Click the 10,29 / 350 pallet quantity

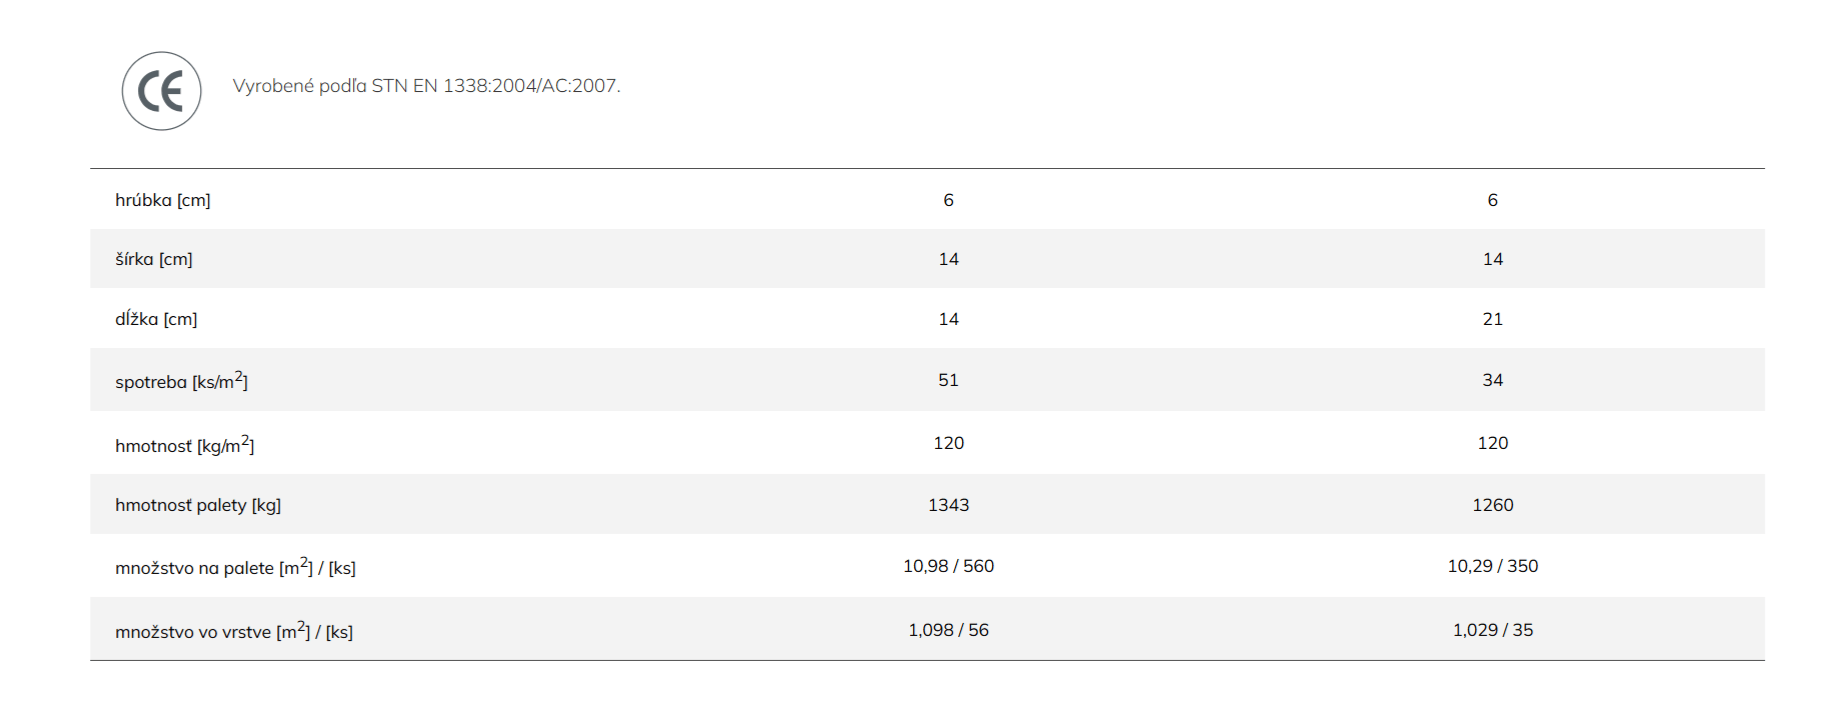coord(1493,566)
